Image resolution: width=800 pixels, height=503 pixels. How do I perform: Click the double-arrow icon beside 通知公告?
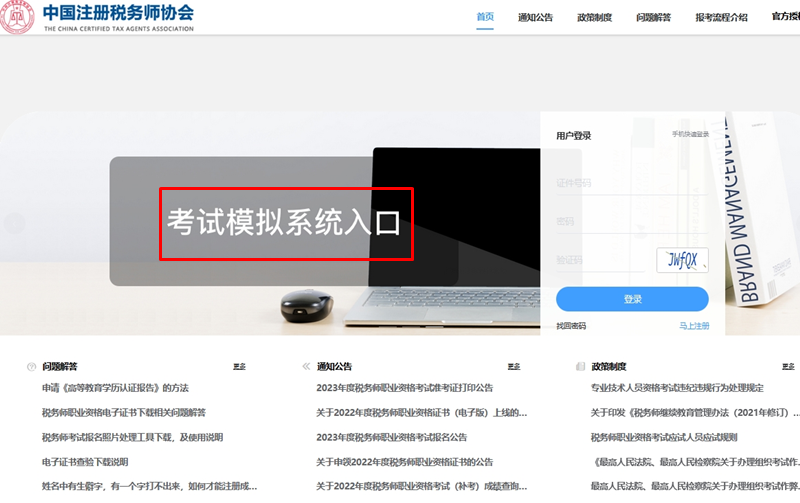point(306,366)
